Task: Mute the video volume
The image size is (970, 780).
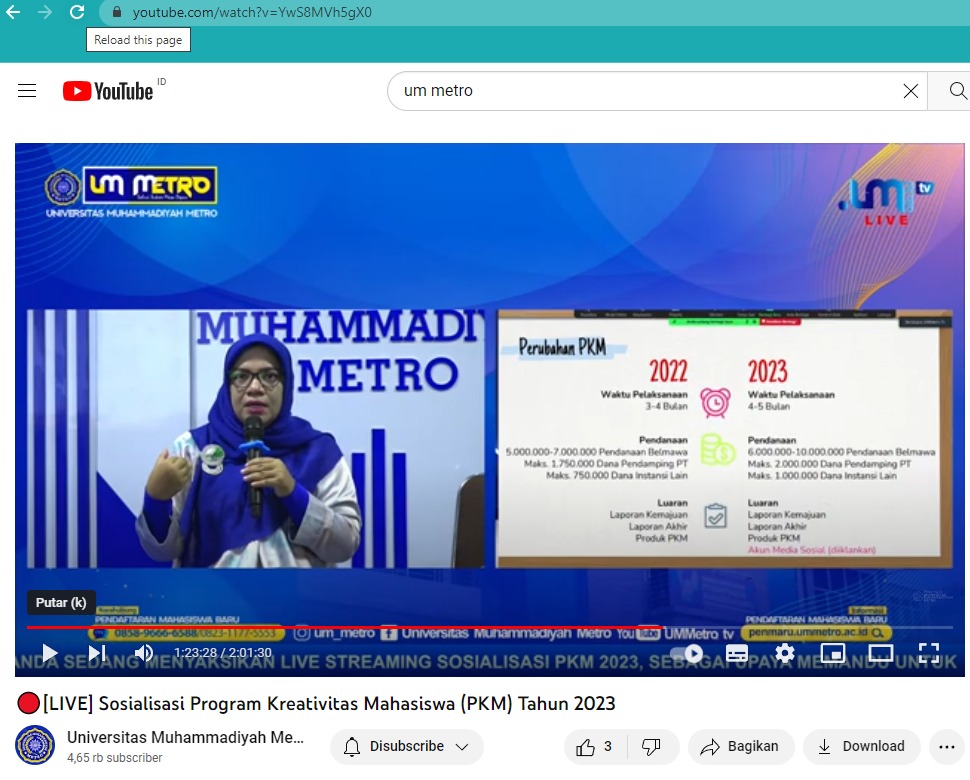Action: coord(144,653)
